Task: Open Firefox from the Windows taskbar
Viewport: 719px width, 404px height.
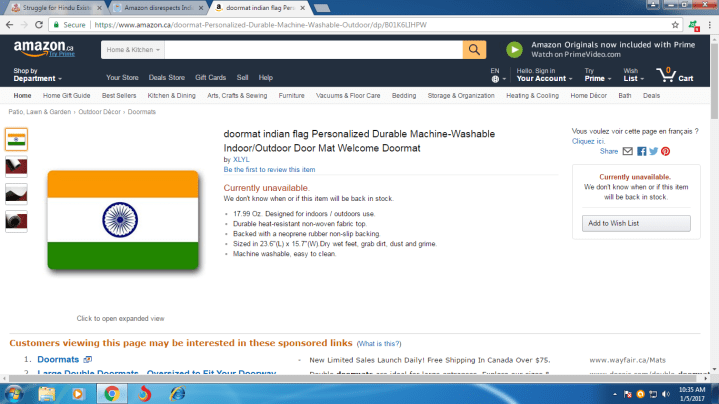Action: [143, 391]
